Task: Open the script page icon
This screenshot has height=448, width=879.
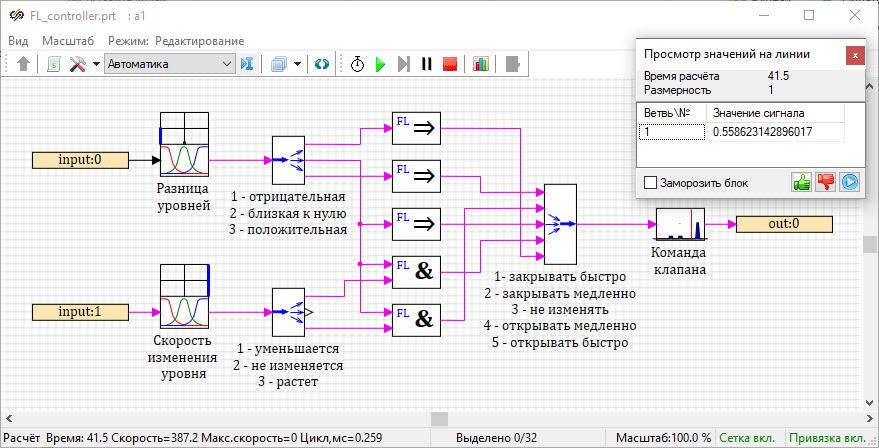Action: (53, 64)
